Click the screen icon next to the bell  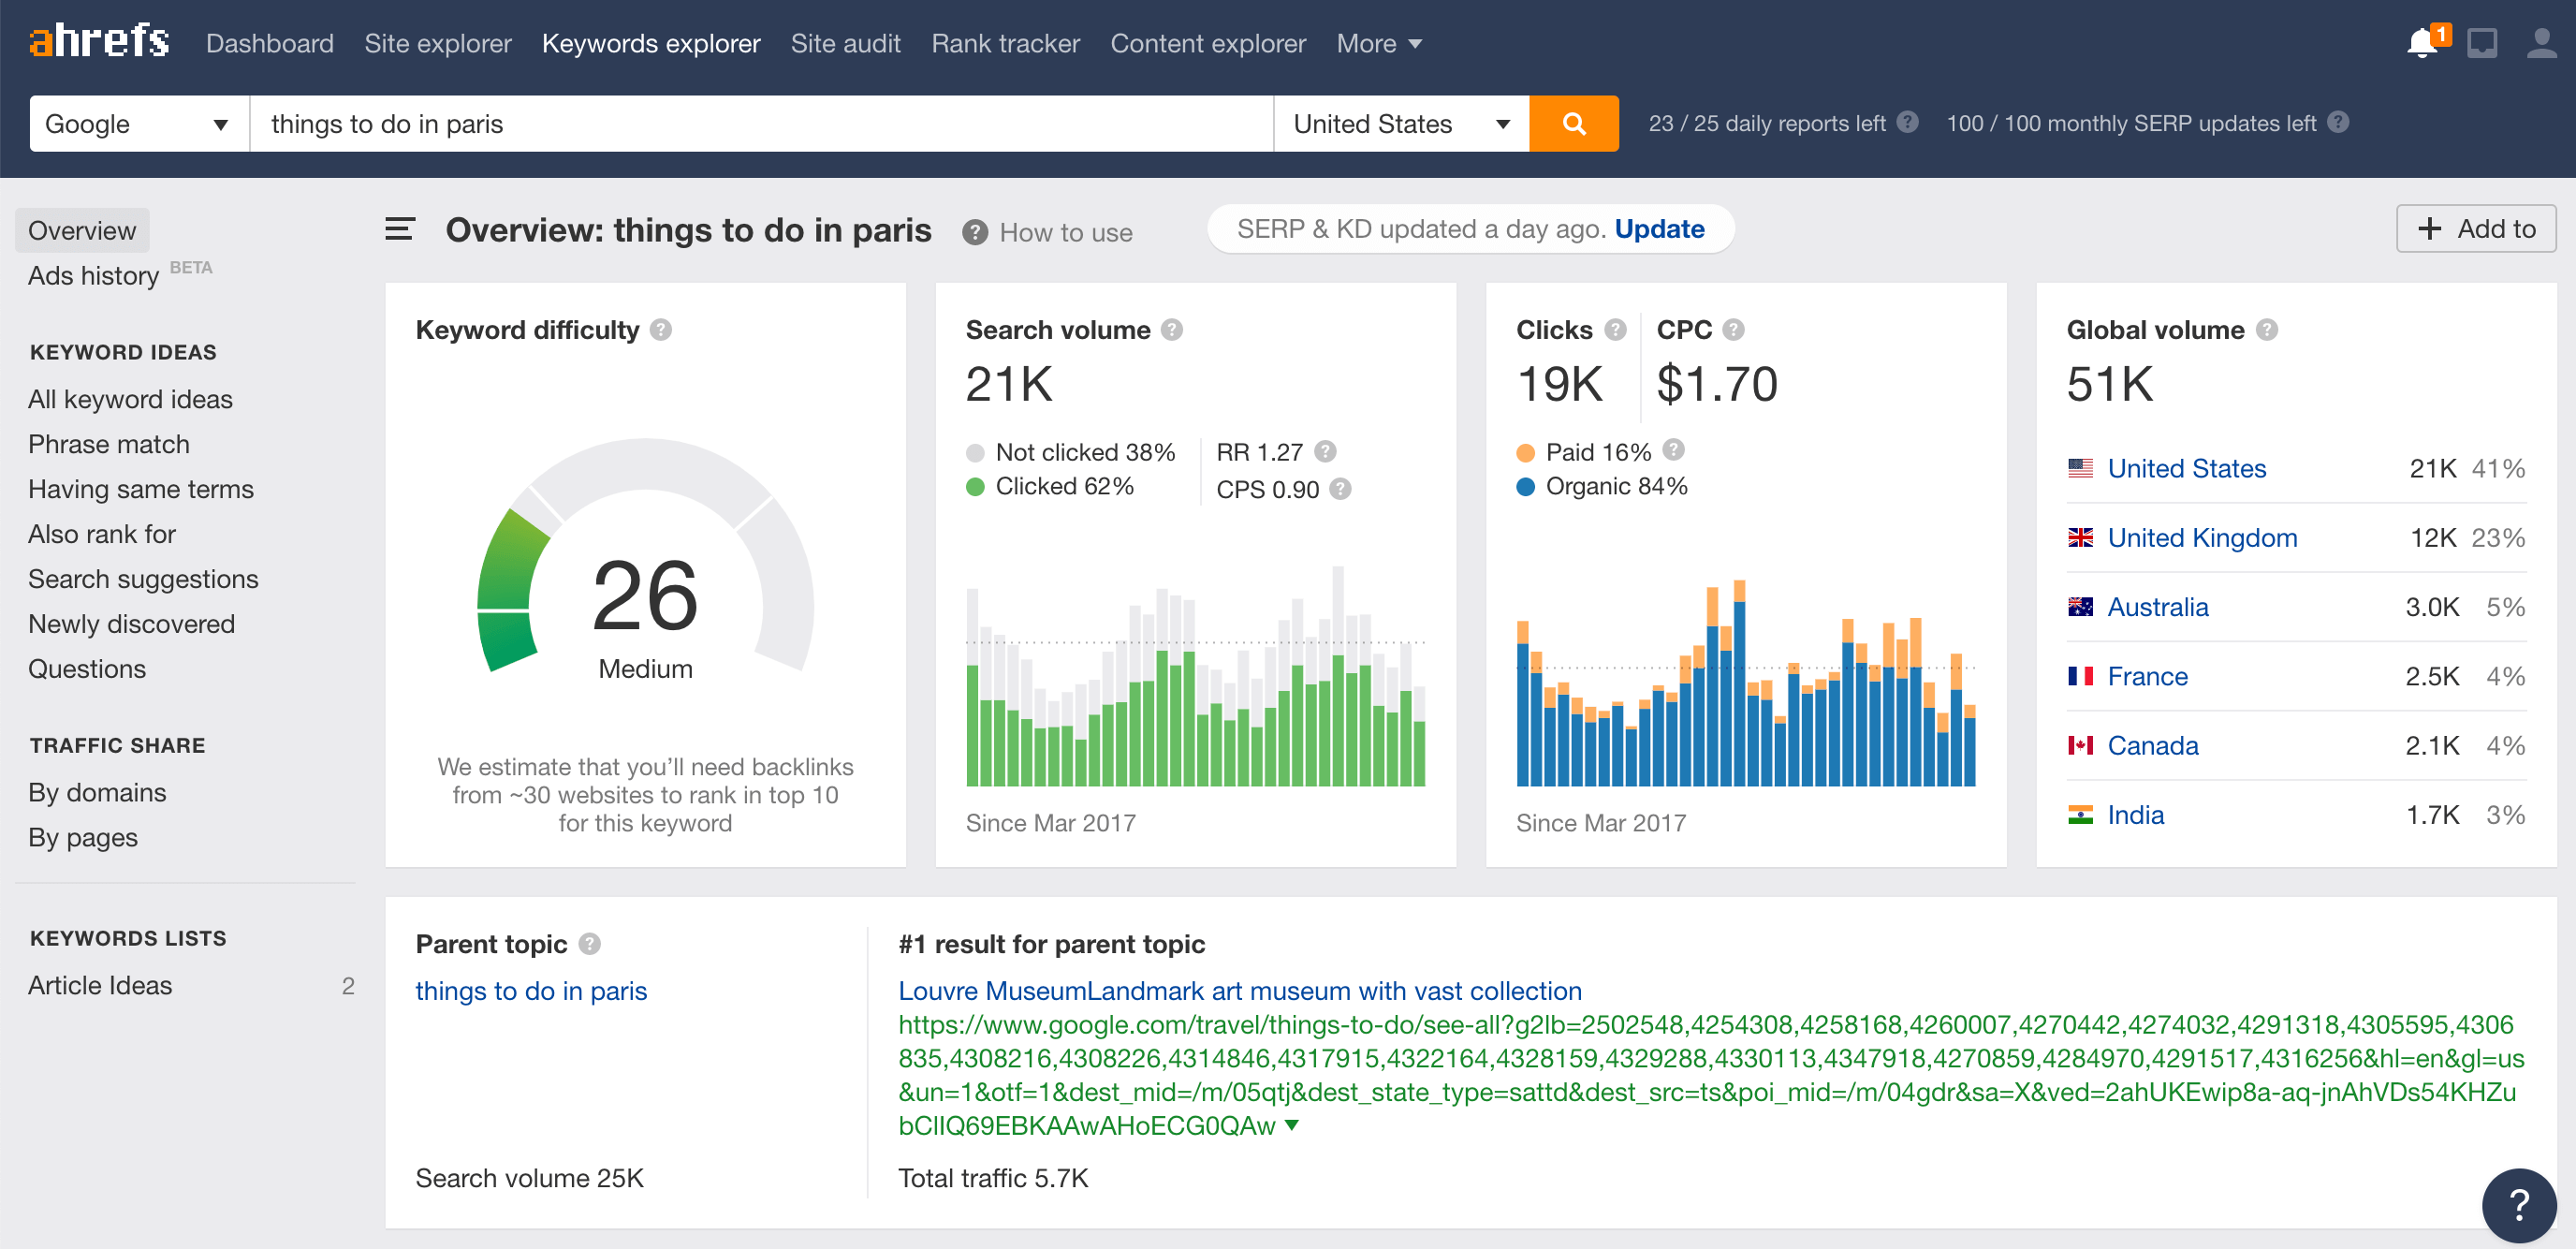tap(2482, 42)
